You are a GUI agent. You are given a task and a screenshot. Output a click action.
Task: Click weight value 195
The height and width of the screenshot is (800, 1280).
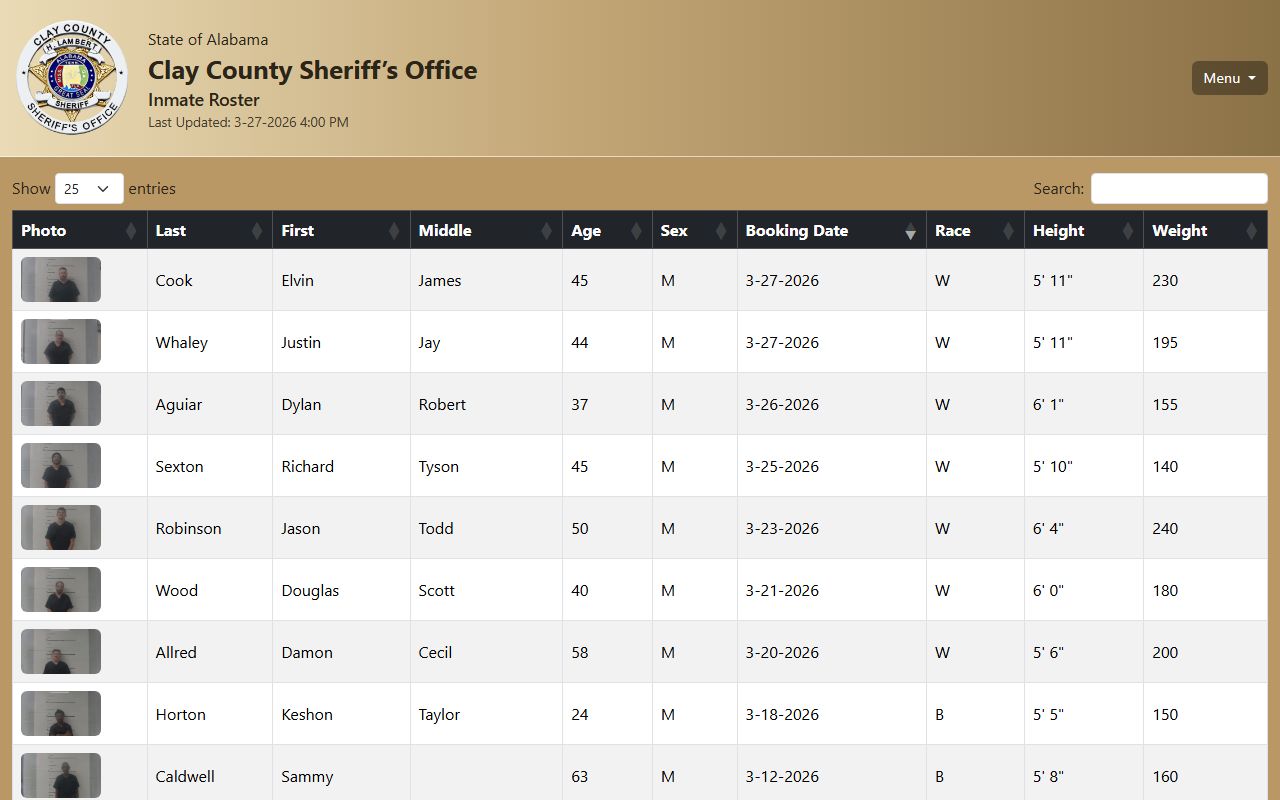point(1165,343)
